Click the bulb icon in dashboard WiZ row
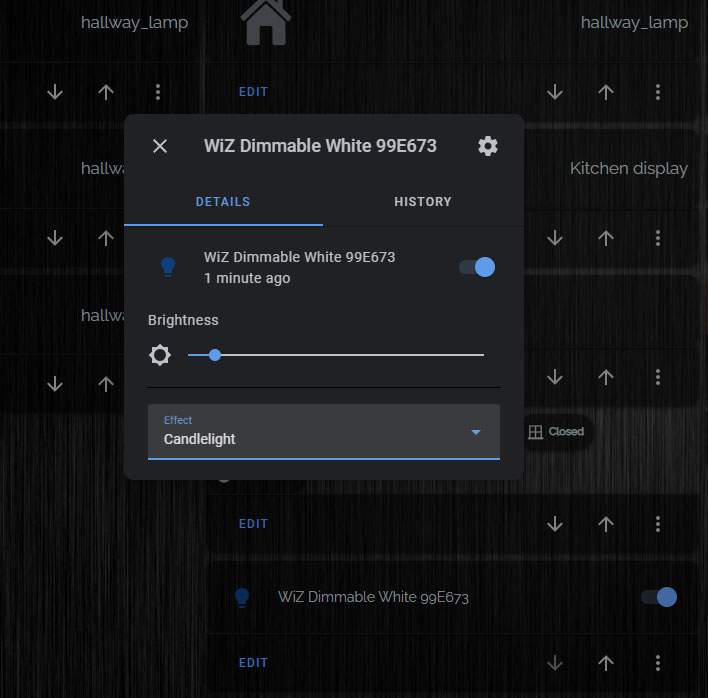This screenshot has width=708, height=698. 242,598
